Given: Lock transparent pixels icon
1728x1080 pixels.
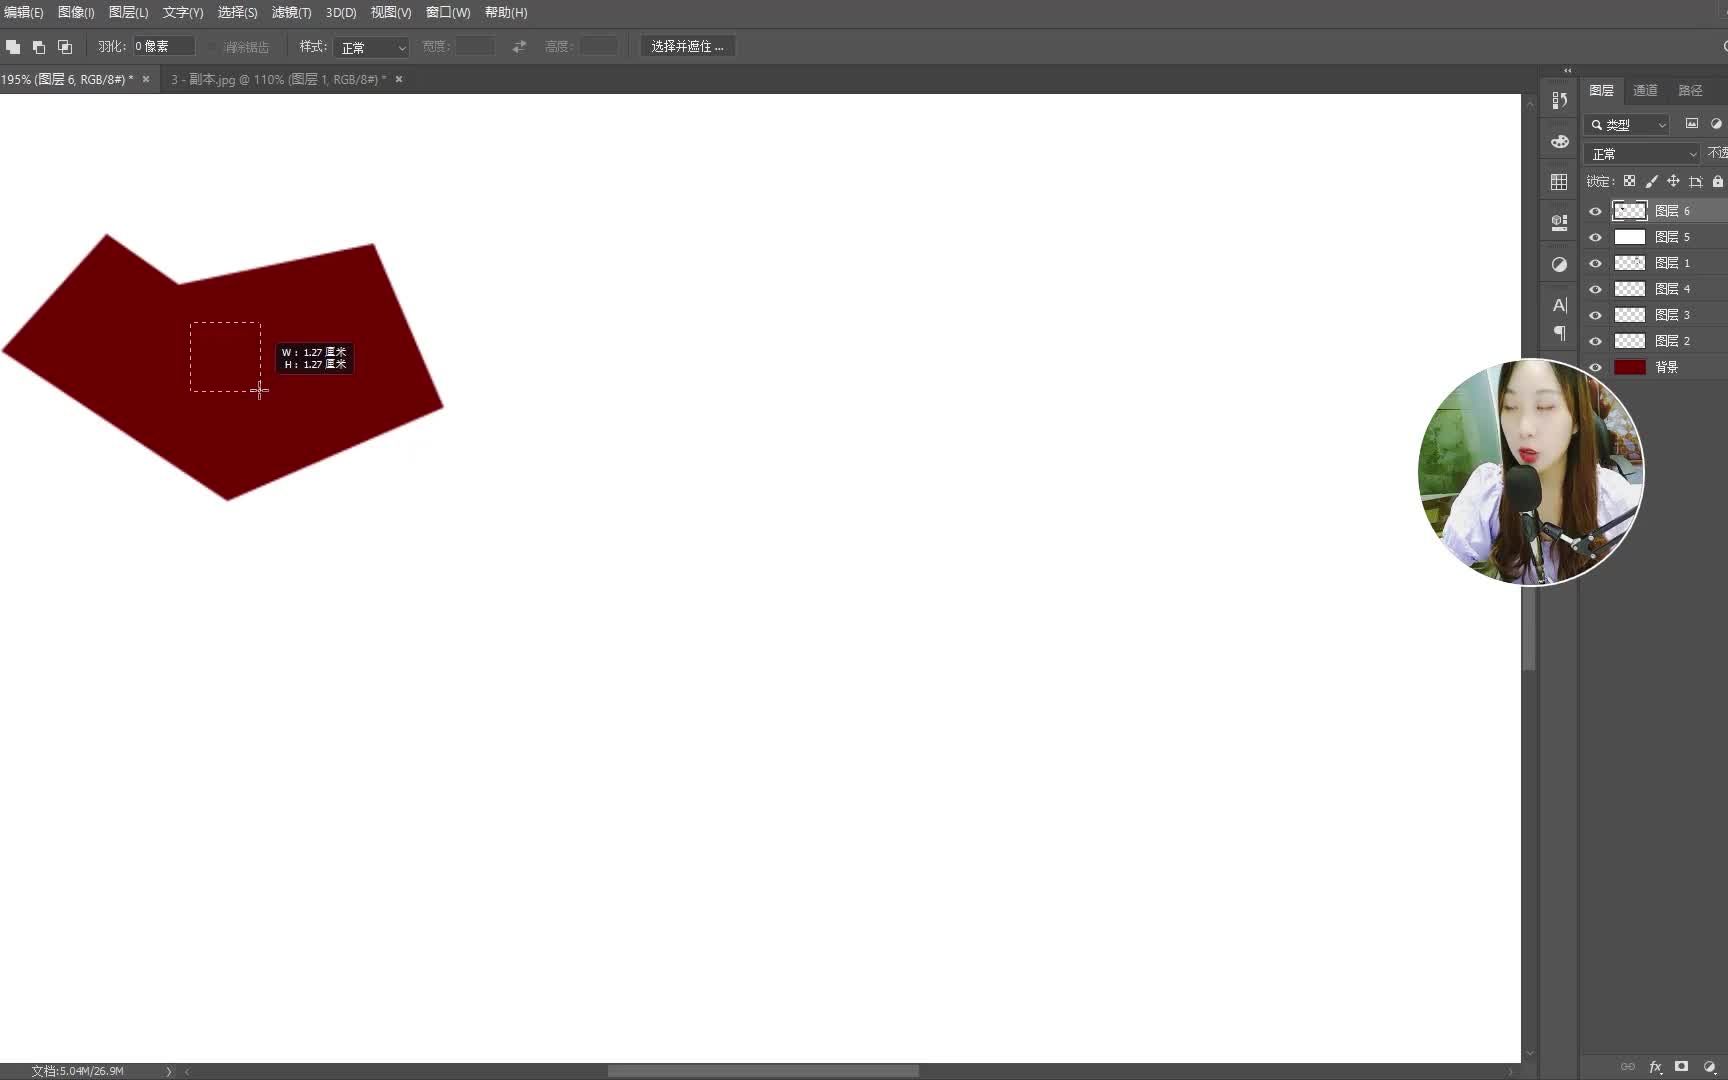Looking at the screenshot, I should pyautogui.click(x=1629, y=181).
